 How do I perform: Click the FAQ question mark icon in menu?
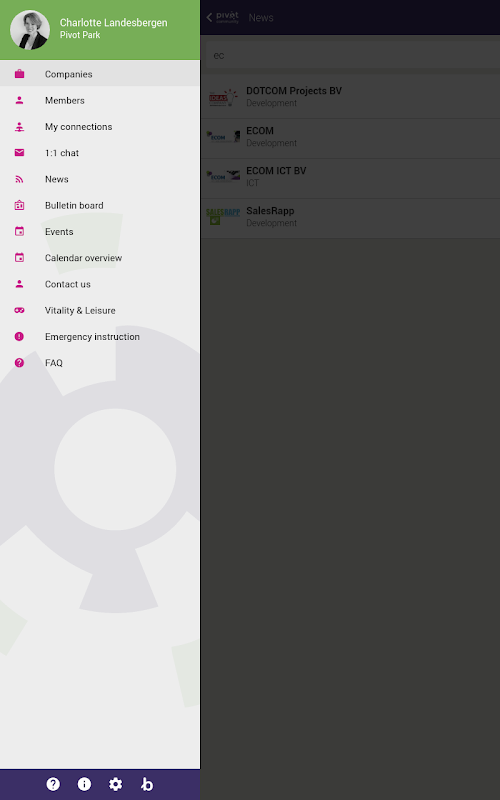click(19, 363)
